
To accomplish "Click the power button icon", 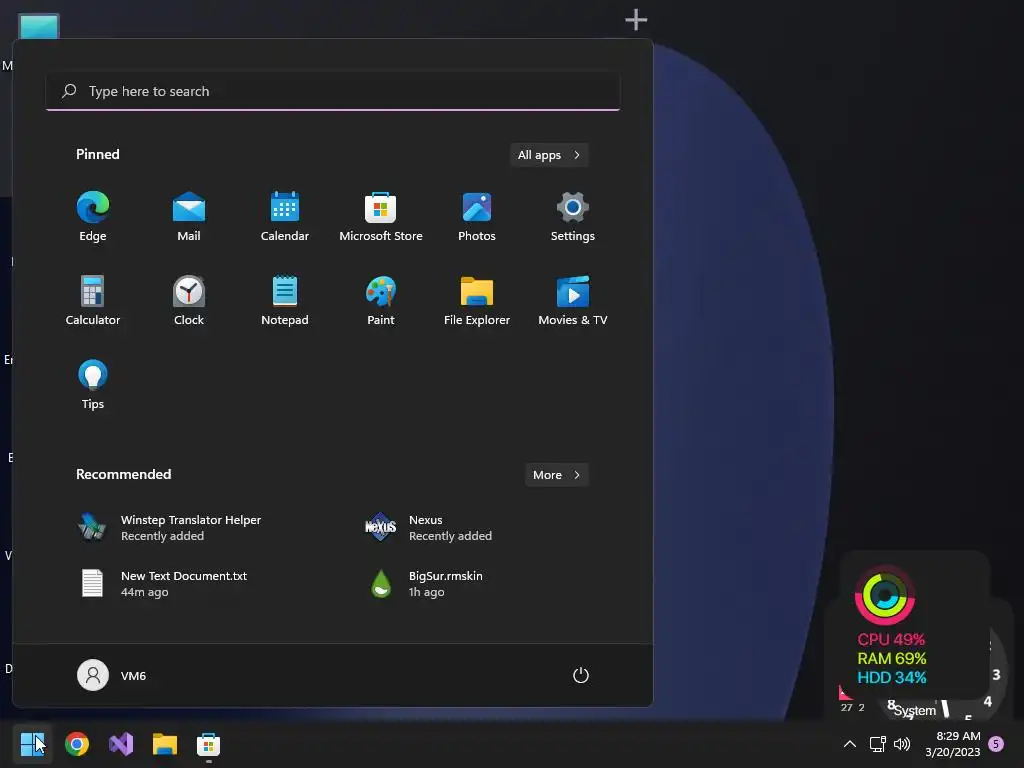I will pyautogui.click(x=581, y=675).
